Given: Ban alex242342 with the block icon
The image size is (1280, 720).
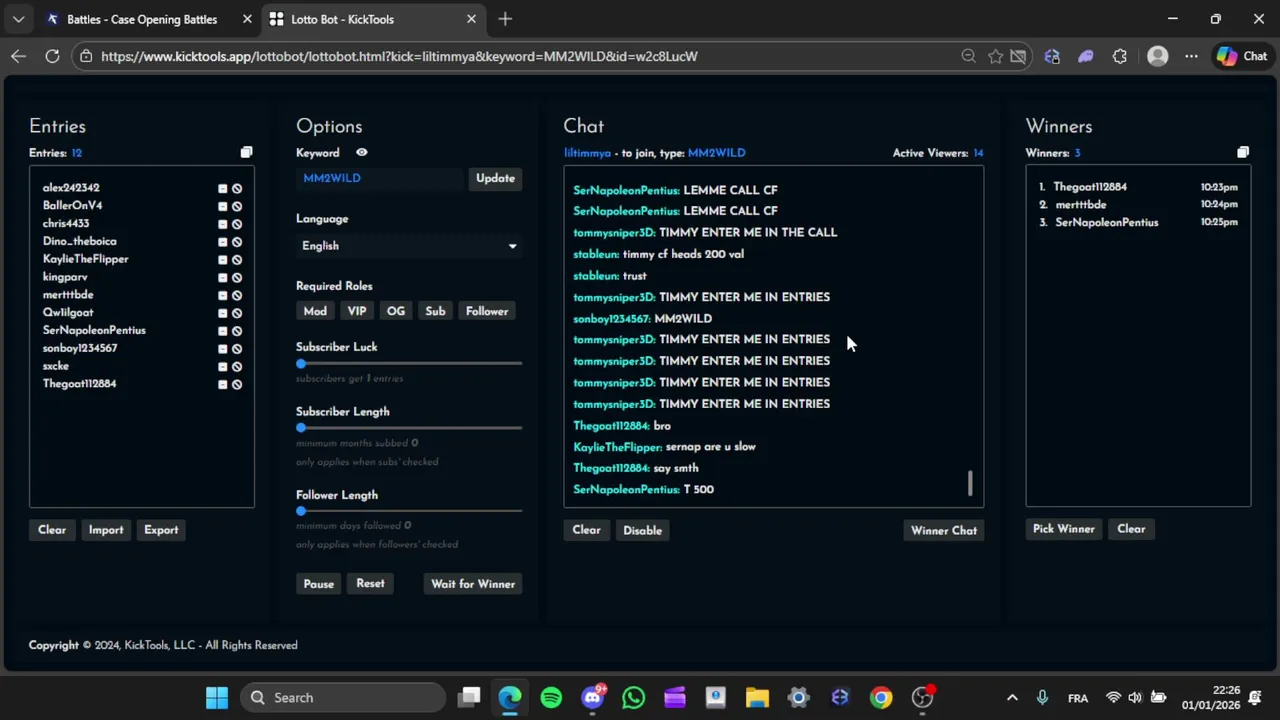Looking at the screenshot, I should 237,188.
